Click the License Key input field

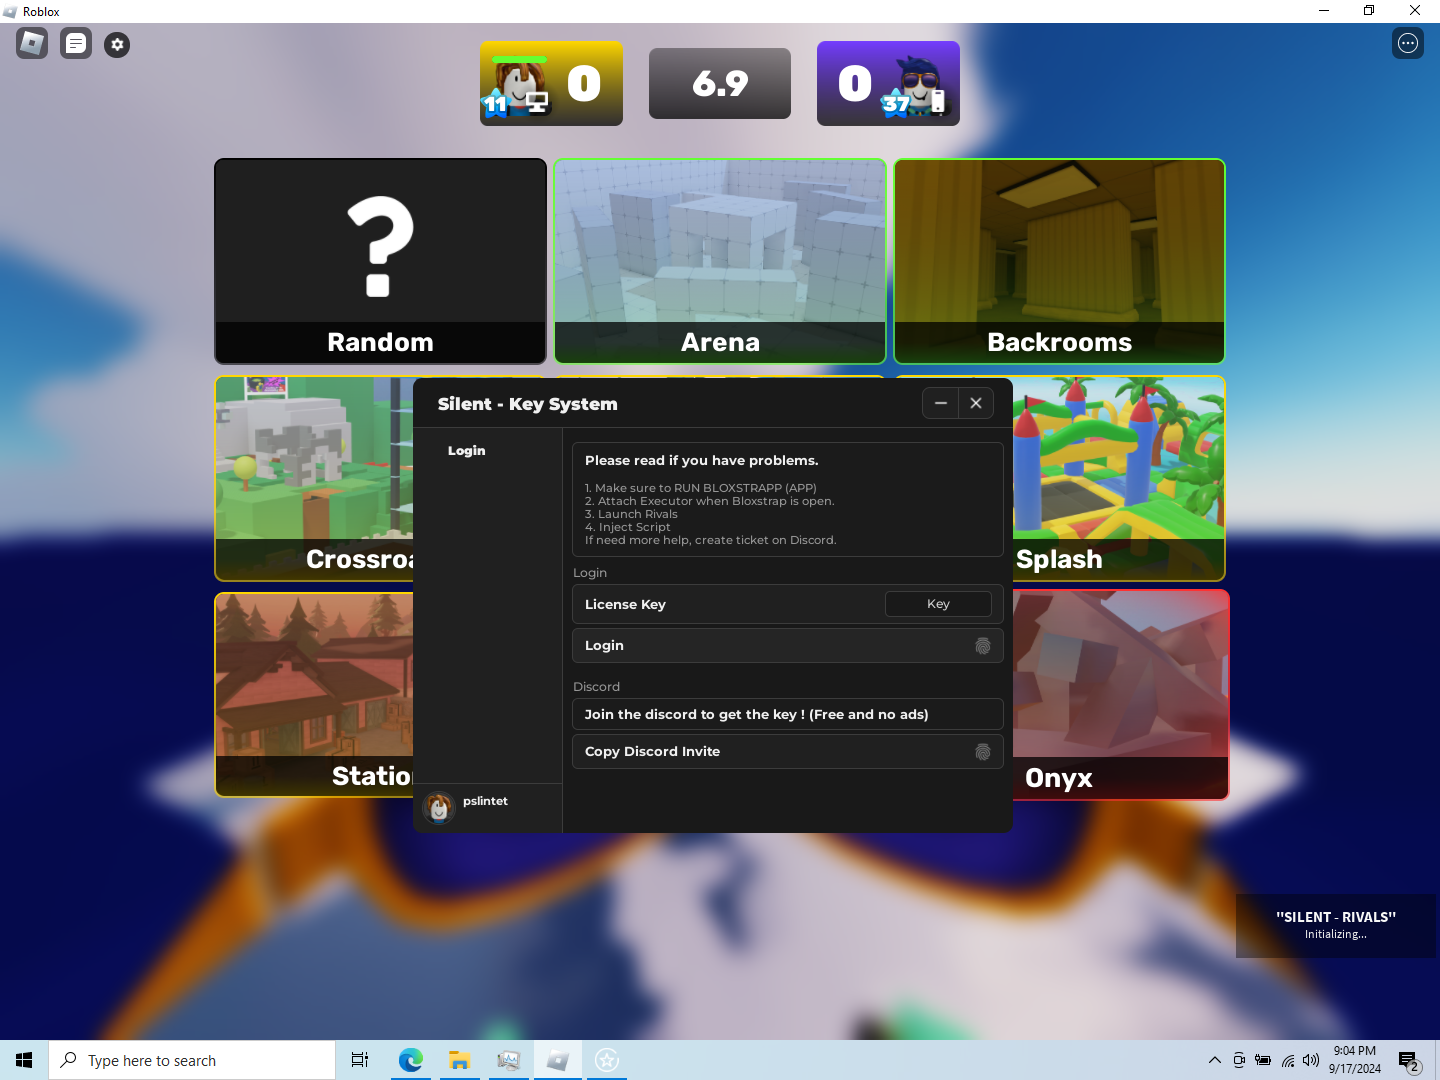pyautogui.click(x=938, y=604)
